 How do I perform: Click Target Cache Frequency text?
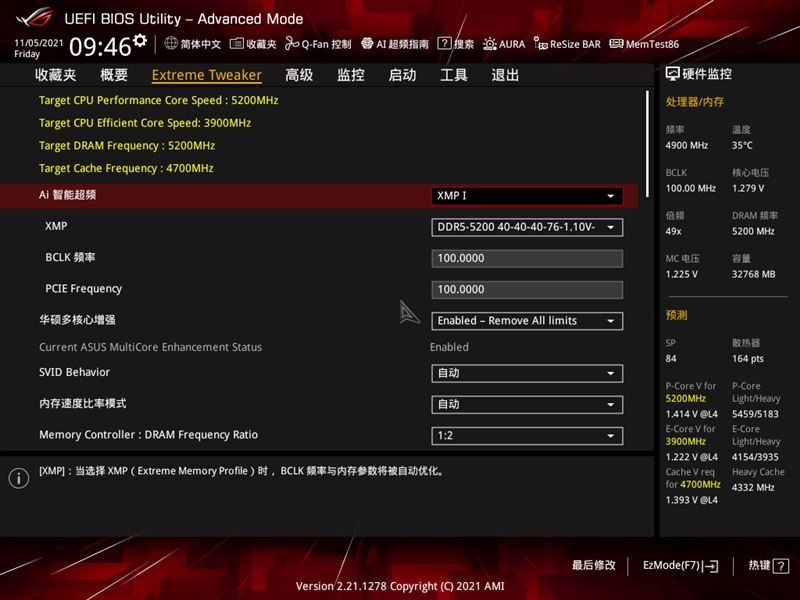(x=126, y=168)
